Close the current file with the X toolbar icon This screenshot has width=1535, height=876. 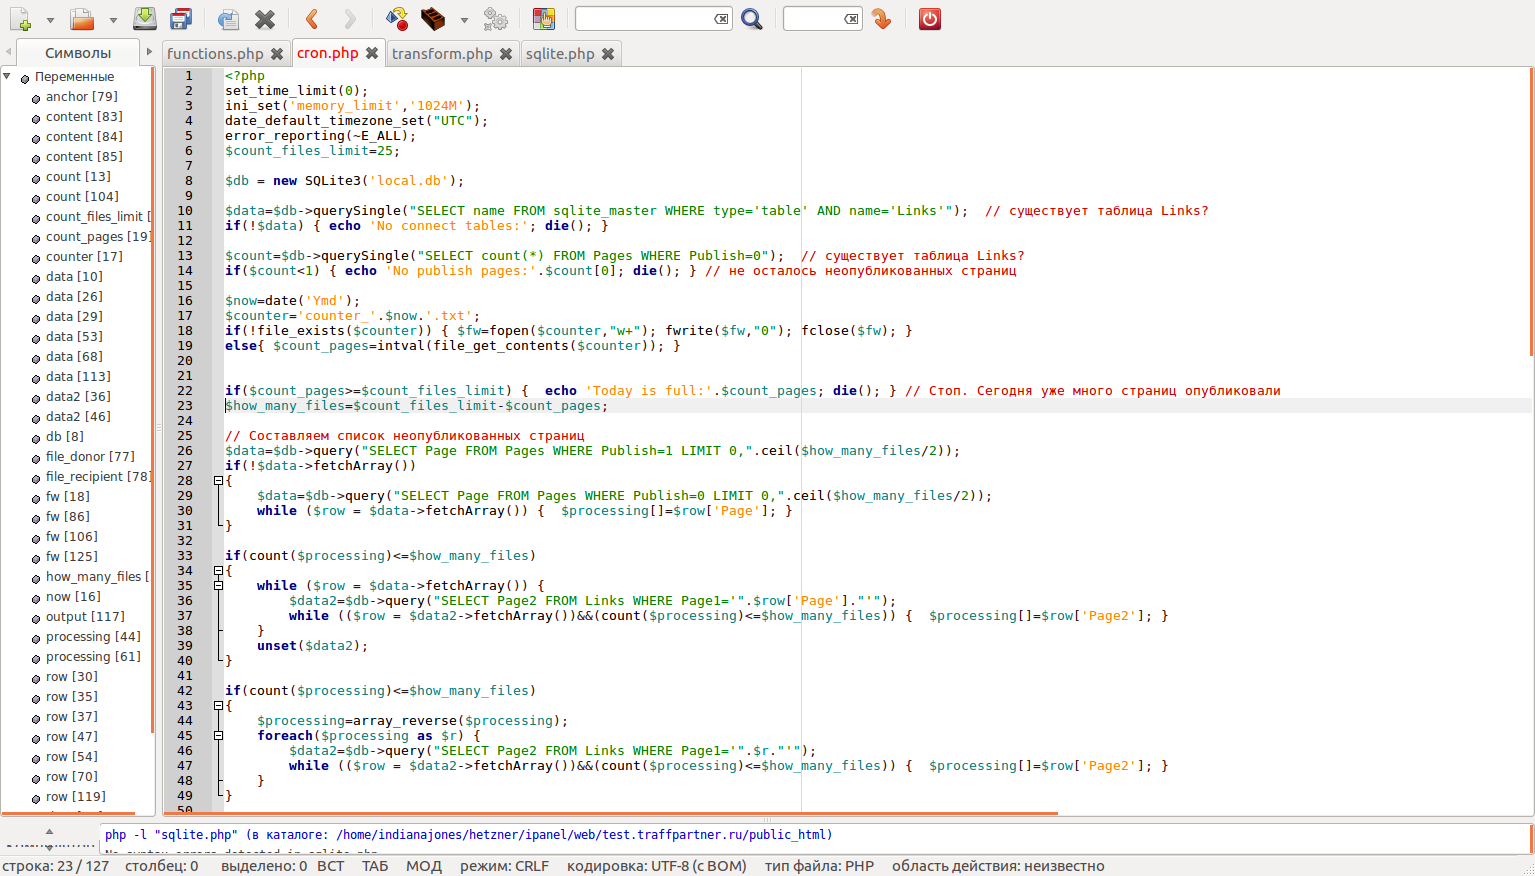(265, 19)
